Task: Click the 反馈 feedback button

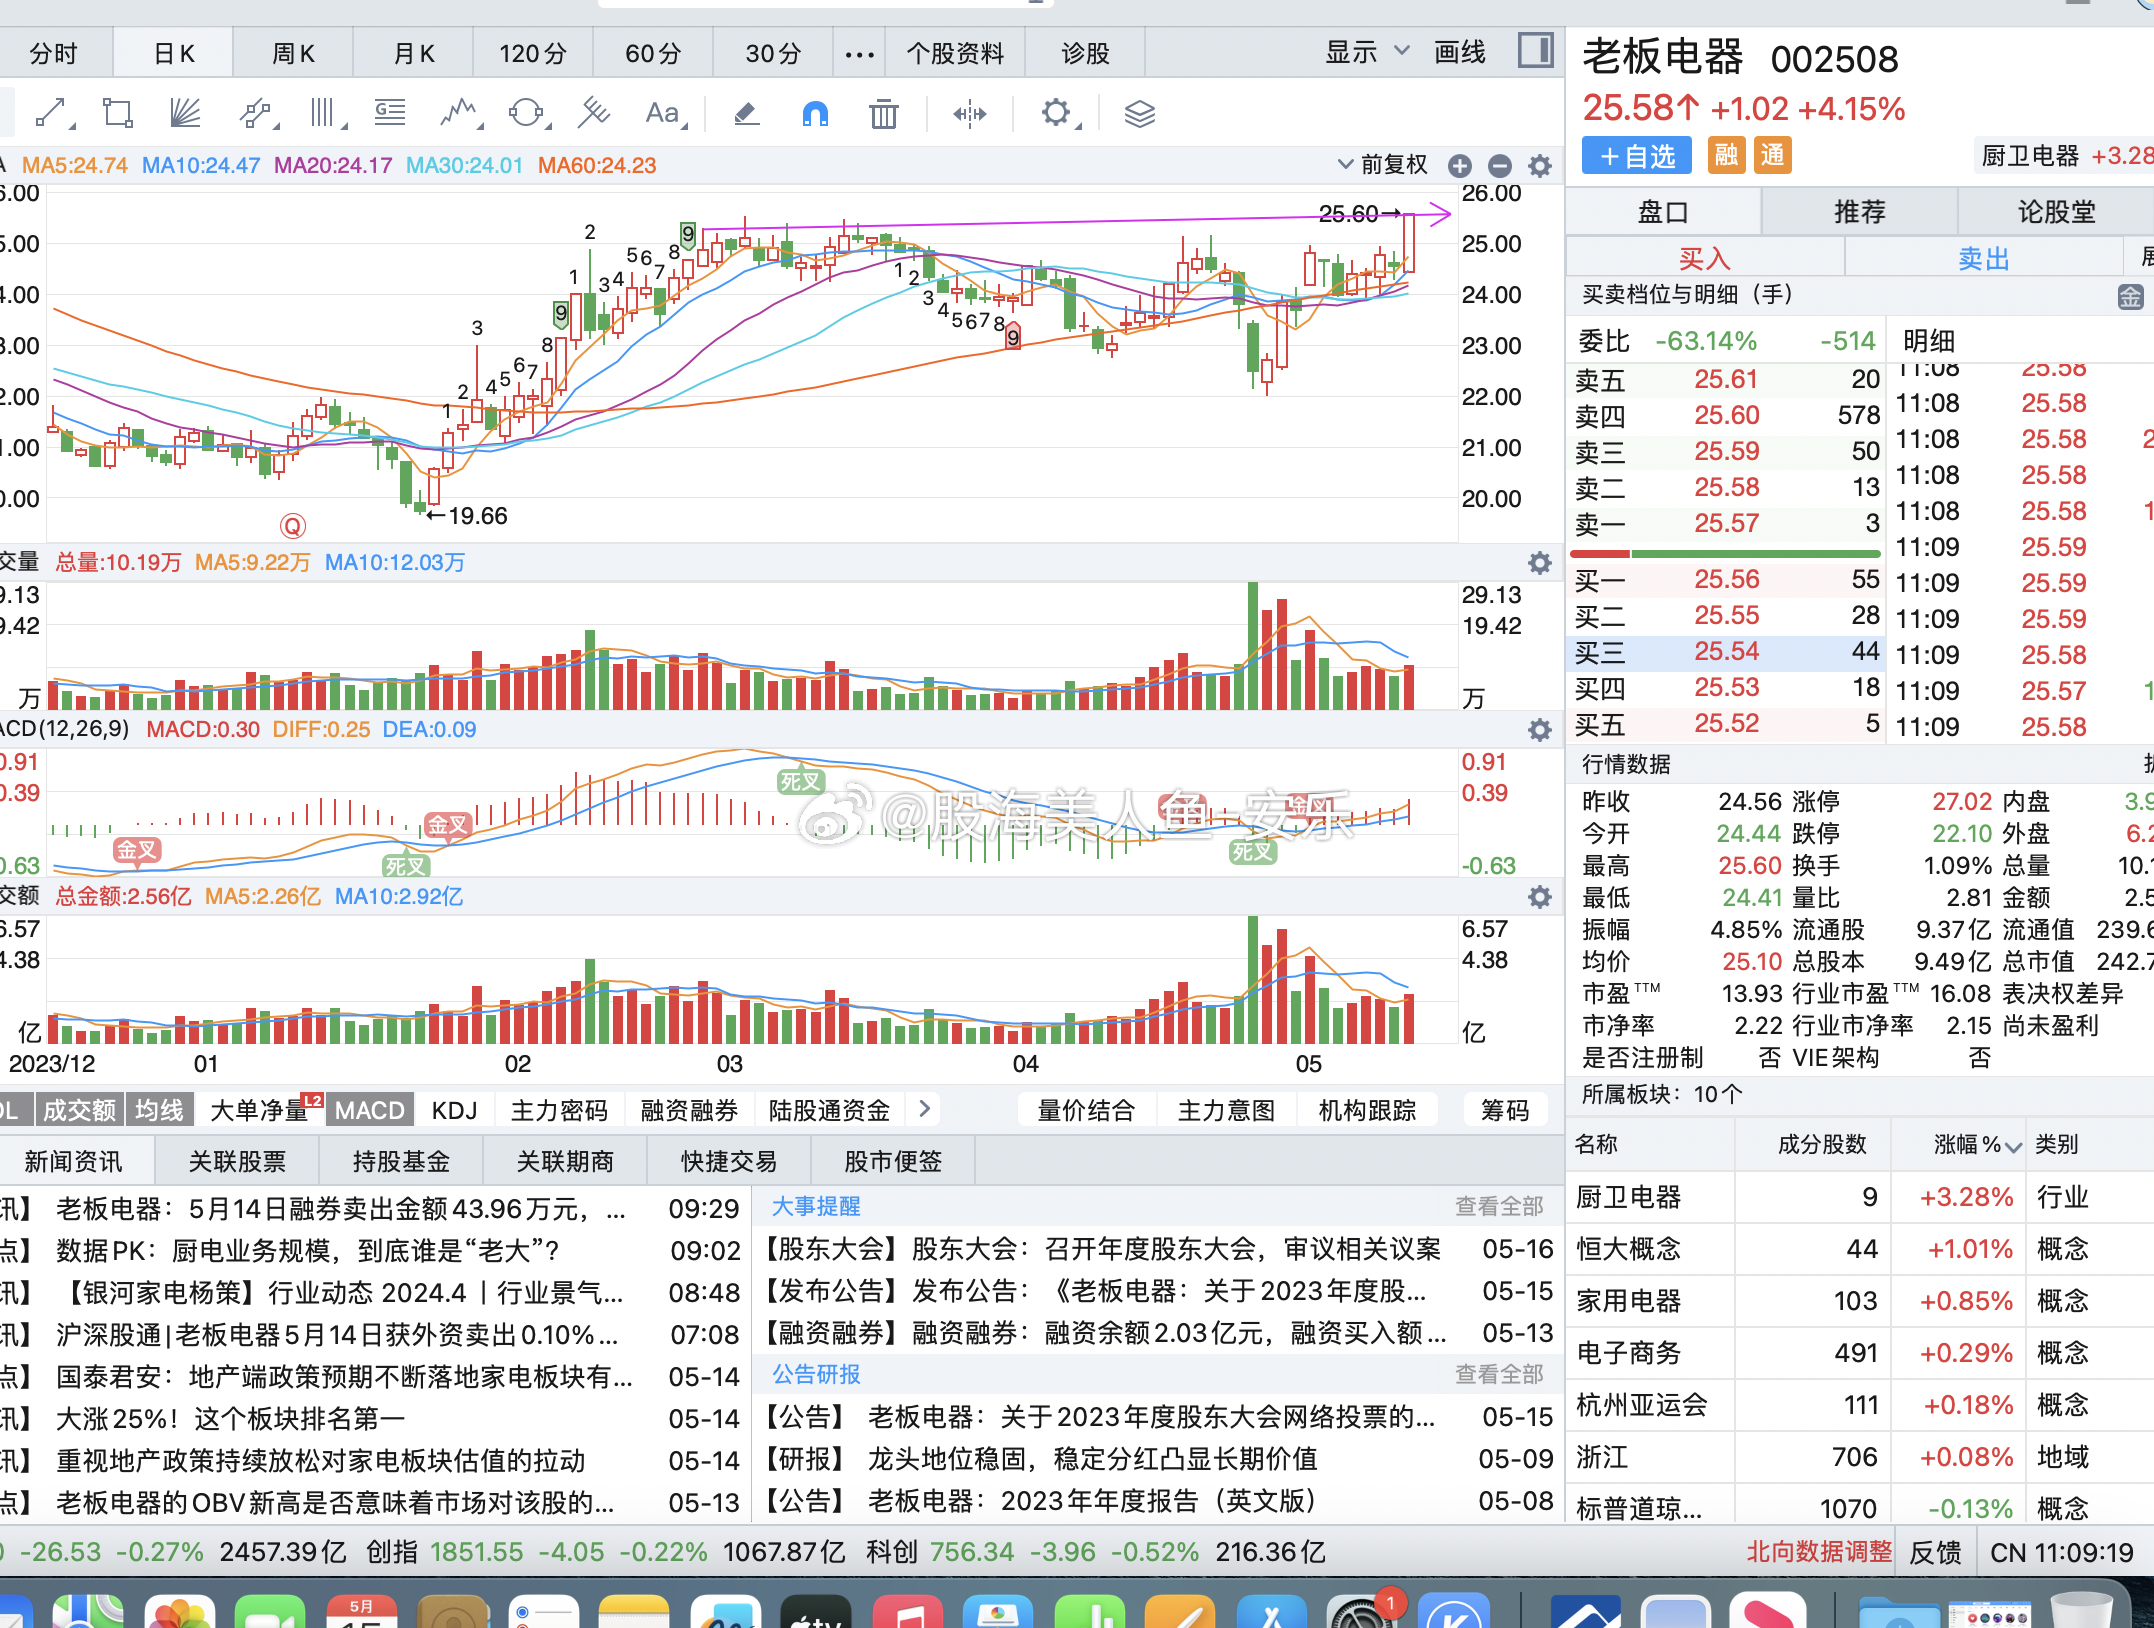Action: 1935,1553
